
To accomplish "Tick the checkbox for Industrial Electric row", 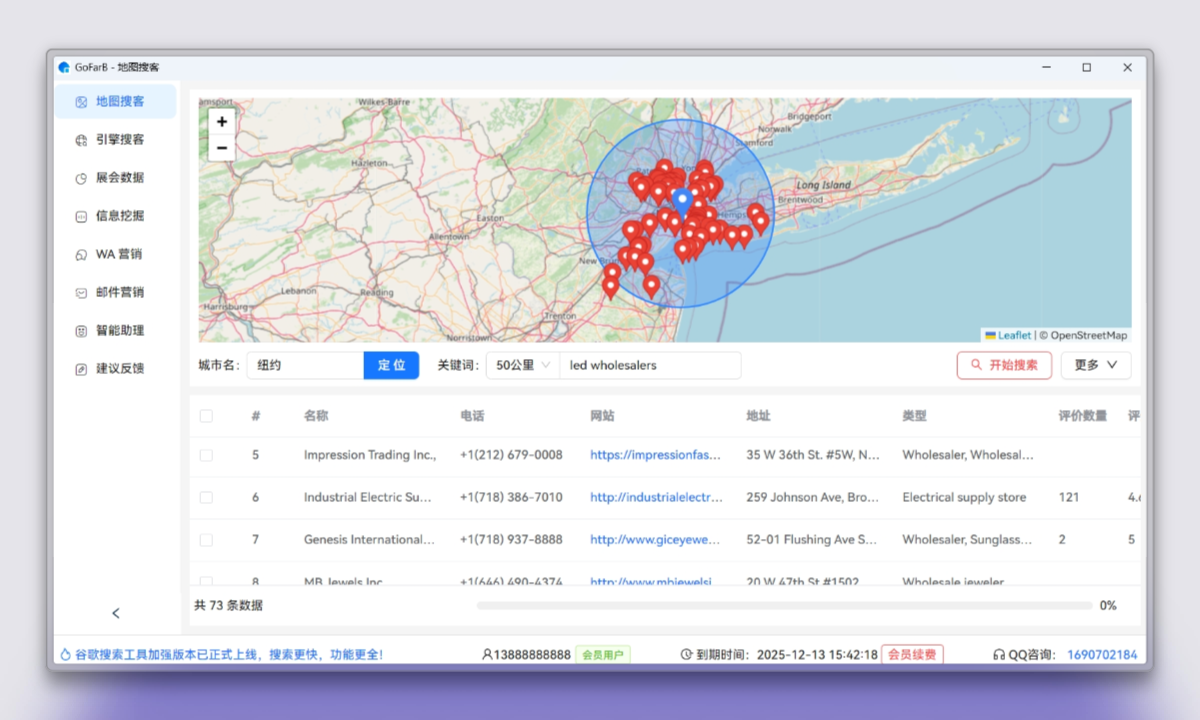I will pos(206,497).
